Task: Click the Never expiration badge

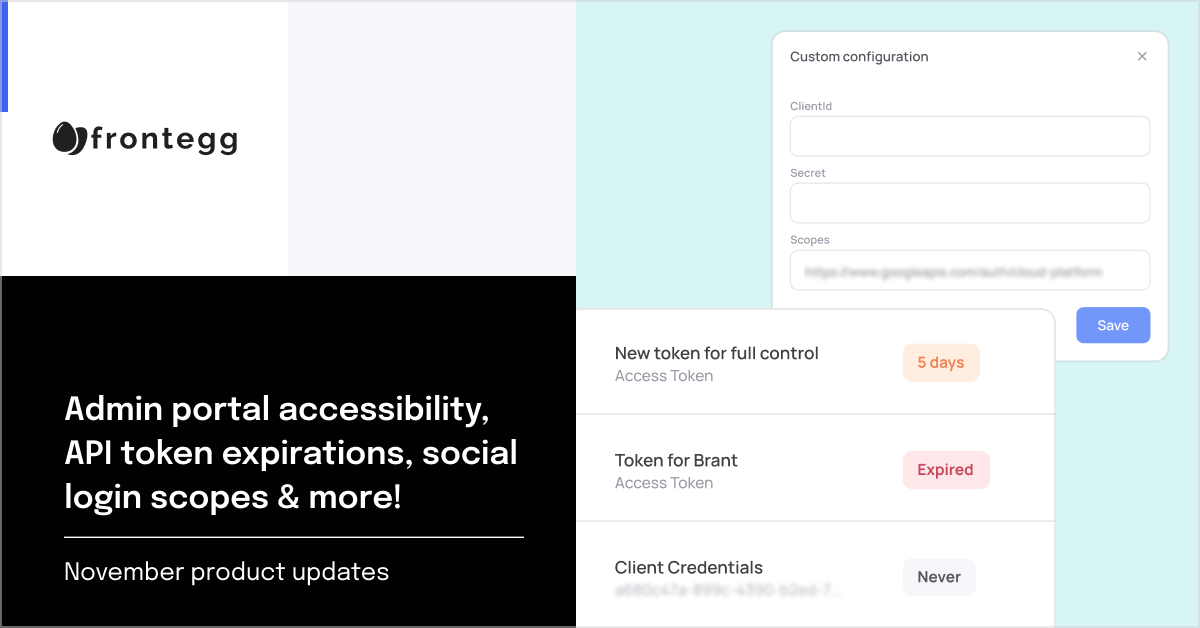Action: [938, 577]
